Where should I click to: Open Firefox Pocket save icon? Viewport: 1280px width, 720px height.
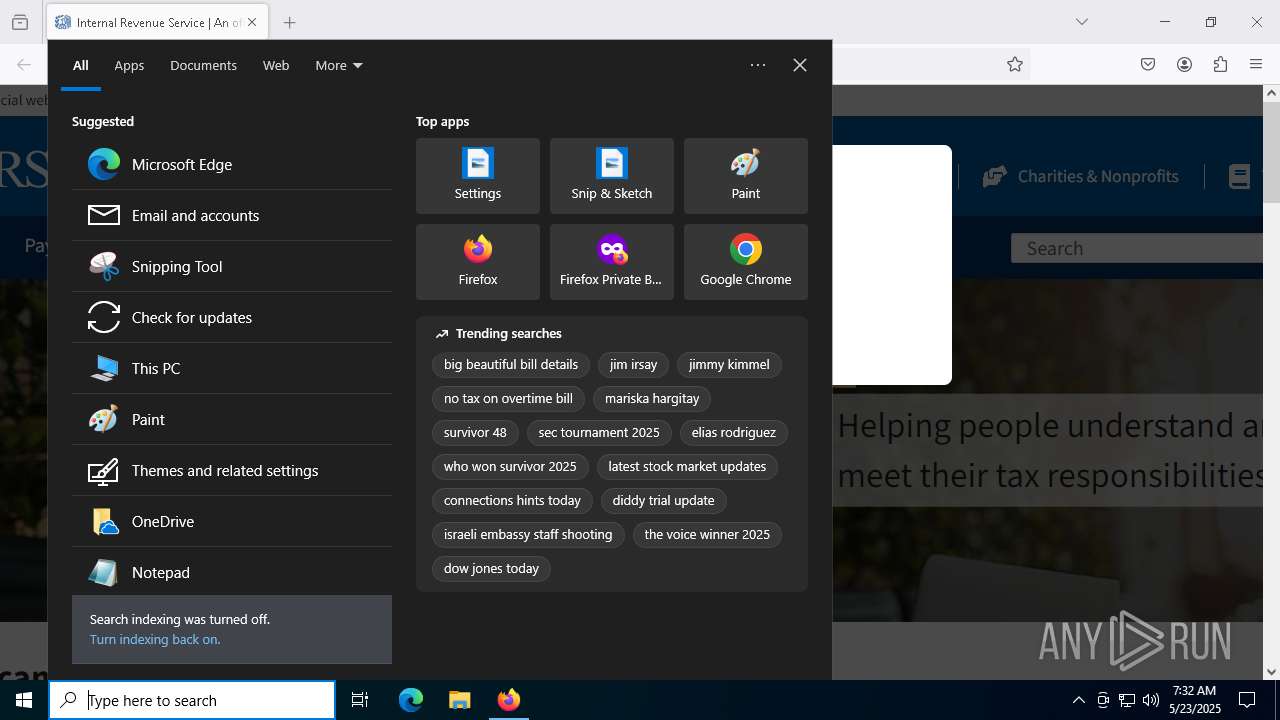(1148, 64)
